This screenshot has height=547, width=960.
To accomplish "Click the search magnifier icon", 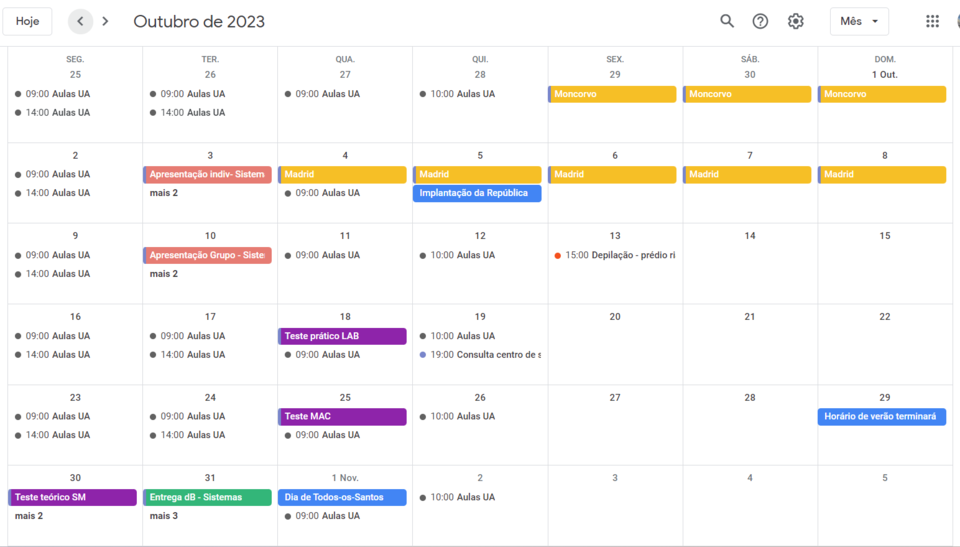I will [727, 21].
